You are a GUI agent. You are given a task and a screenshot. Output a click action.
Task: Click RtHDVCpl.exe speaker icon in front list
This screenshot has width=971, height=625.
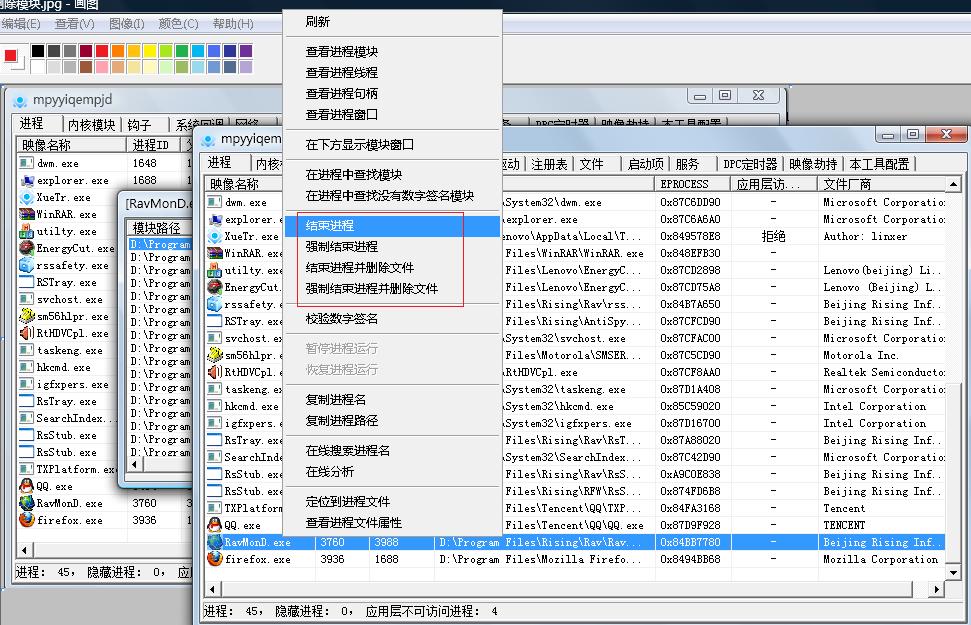(215, 372)
